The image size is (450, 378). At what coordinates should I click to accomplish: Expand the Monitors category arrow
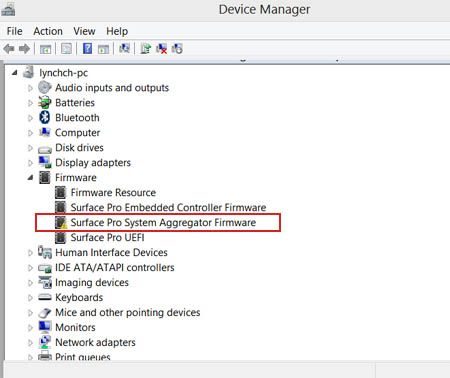click(30, 328)
